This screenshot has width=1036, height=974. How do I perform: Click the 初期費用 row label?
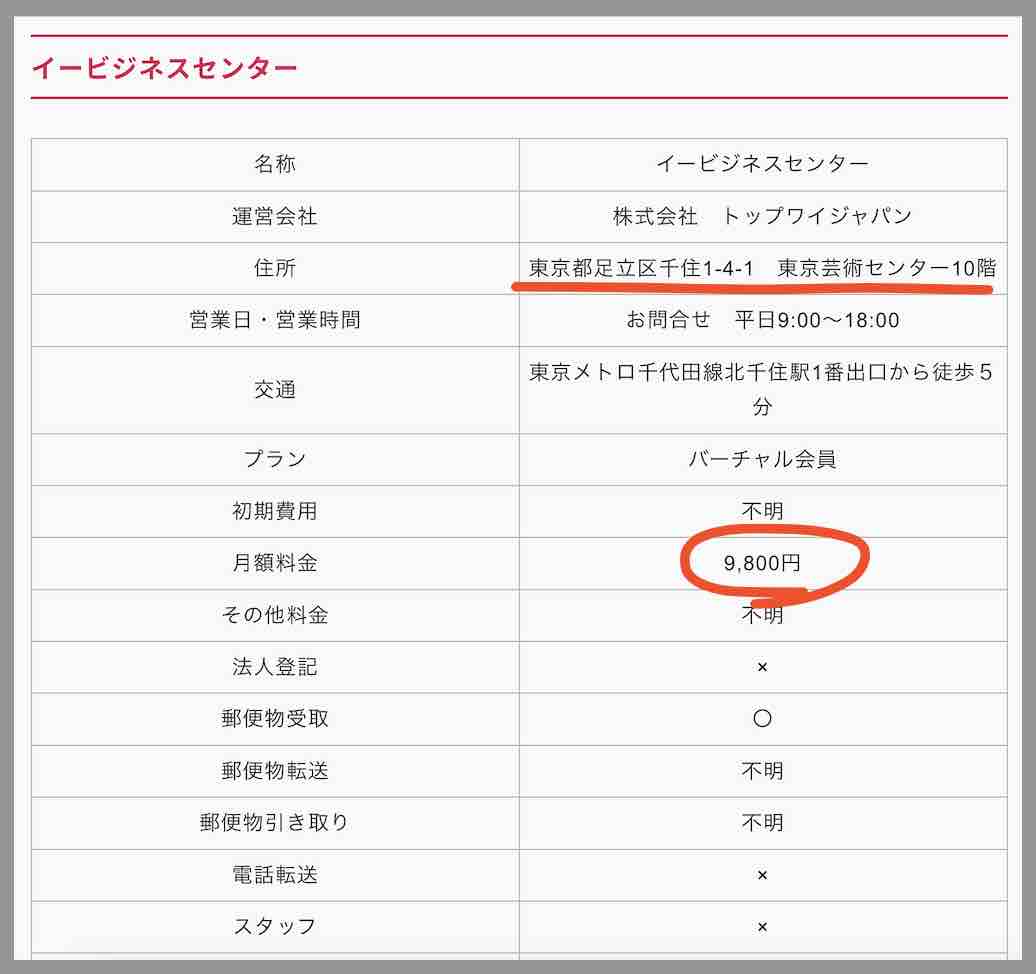coord(276,511)
